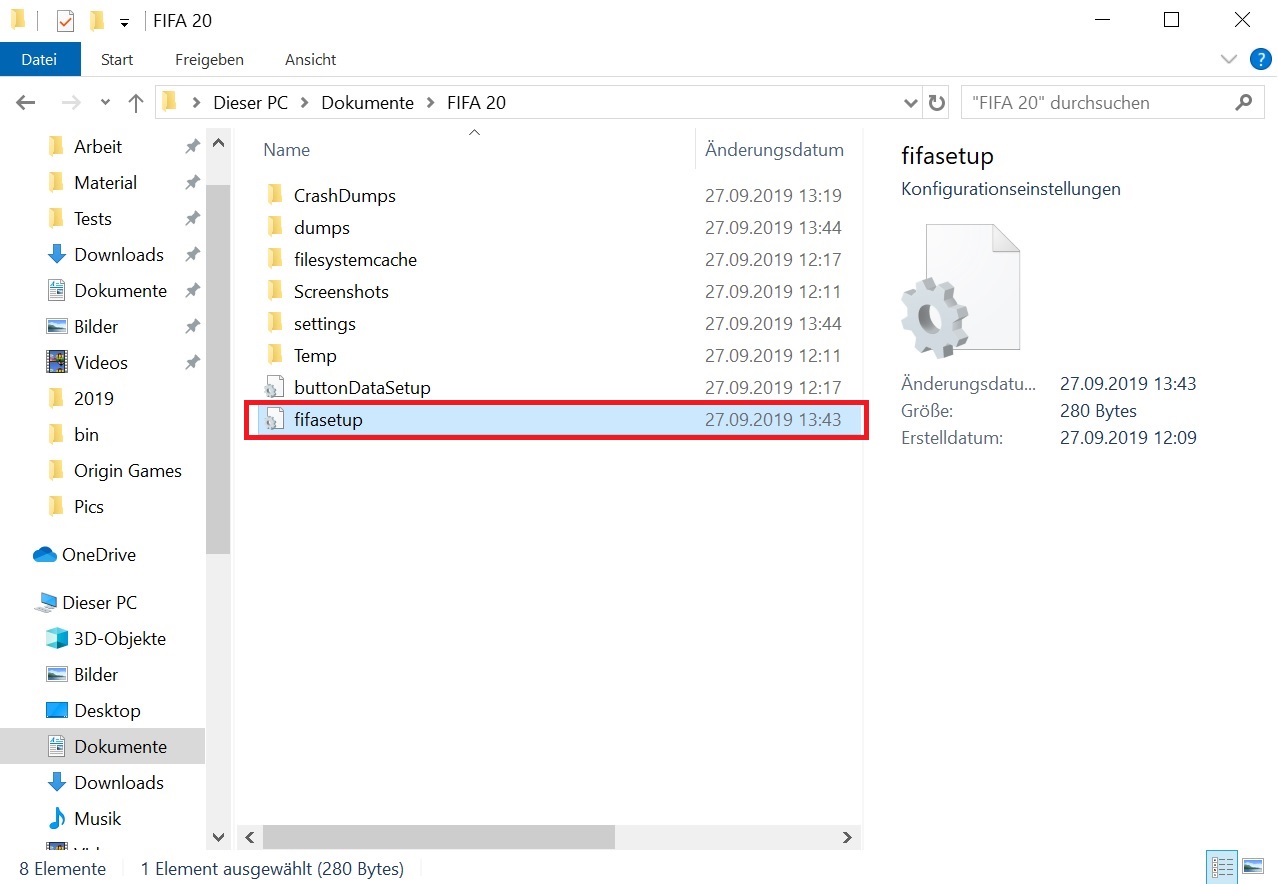Expand the ribbon with the chevron
Viewport: 1278px width, 884px height.
1229,59
